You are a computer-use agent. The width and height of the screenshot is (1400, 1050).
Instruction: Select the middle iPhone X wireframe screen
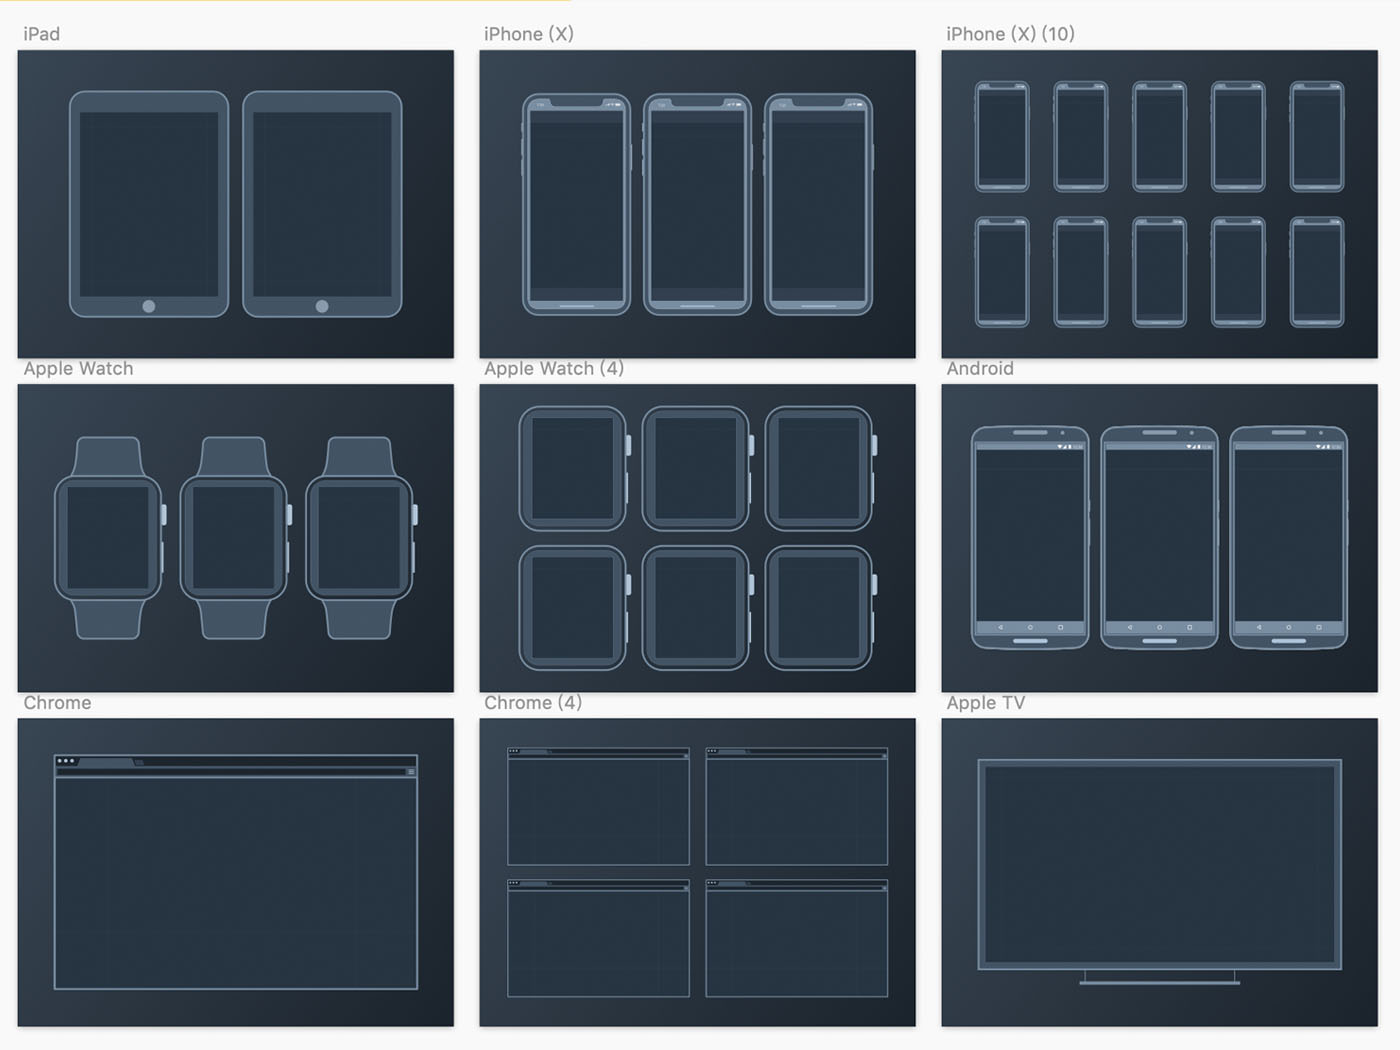pos(697,205)
